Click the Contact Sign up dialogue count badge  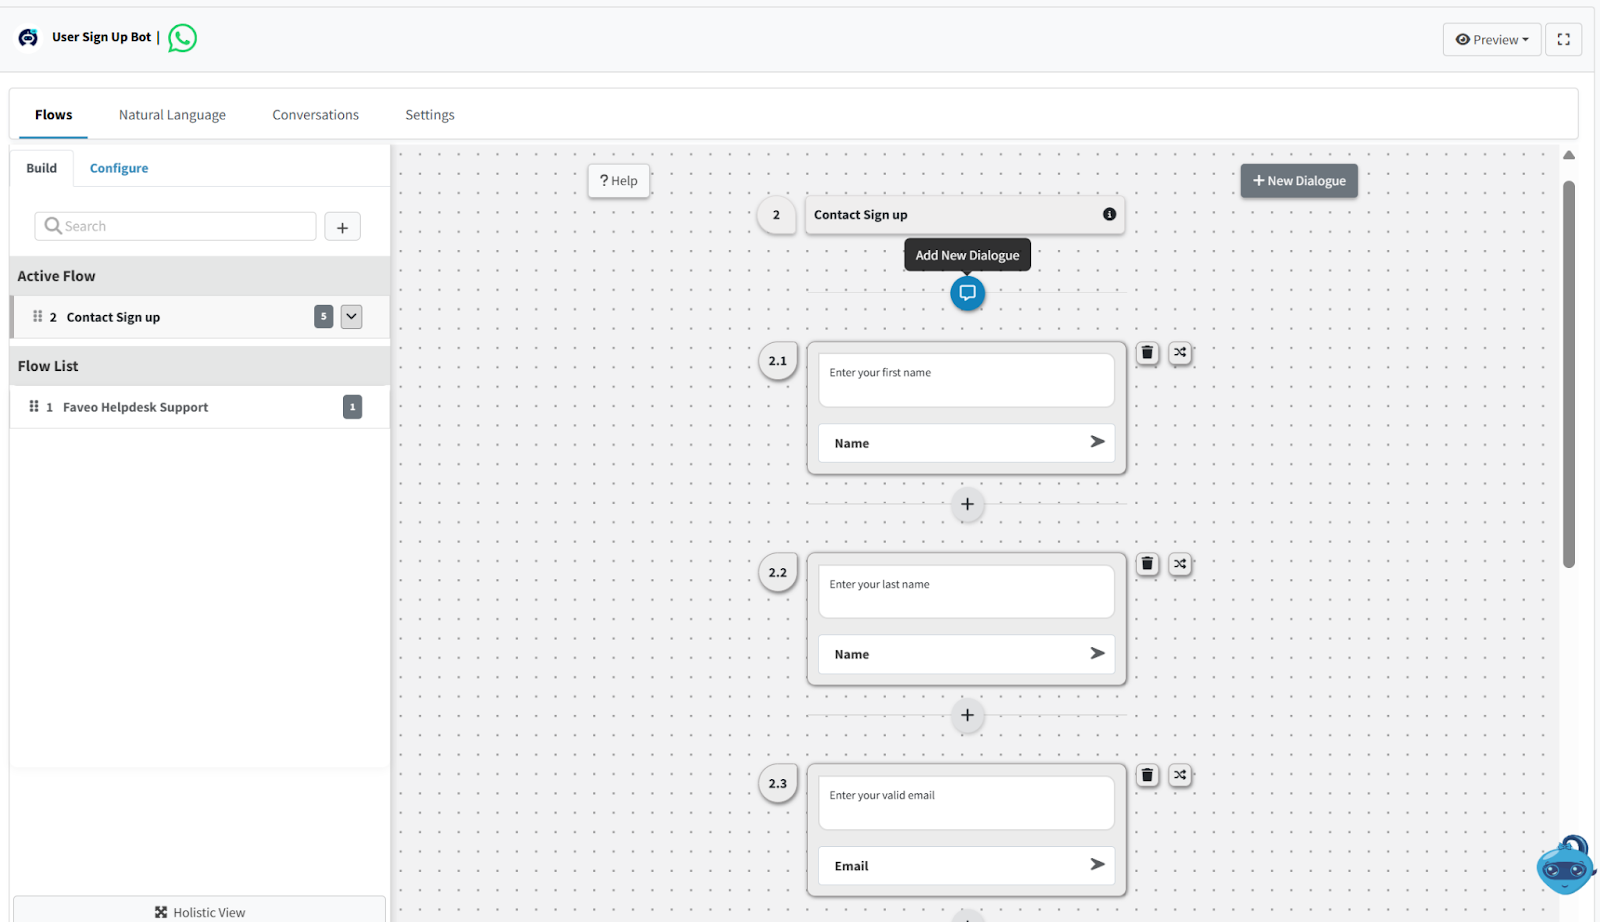tap(323, 317)
